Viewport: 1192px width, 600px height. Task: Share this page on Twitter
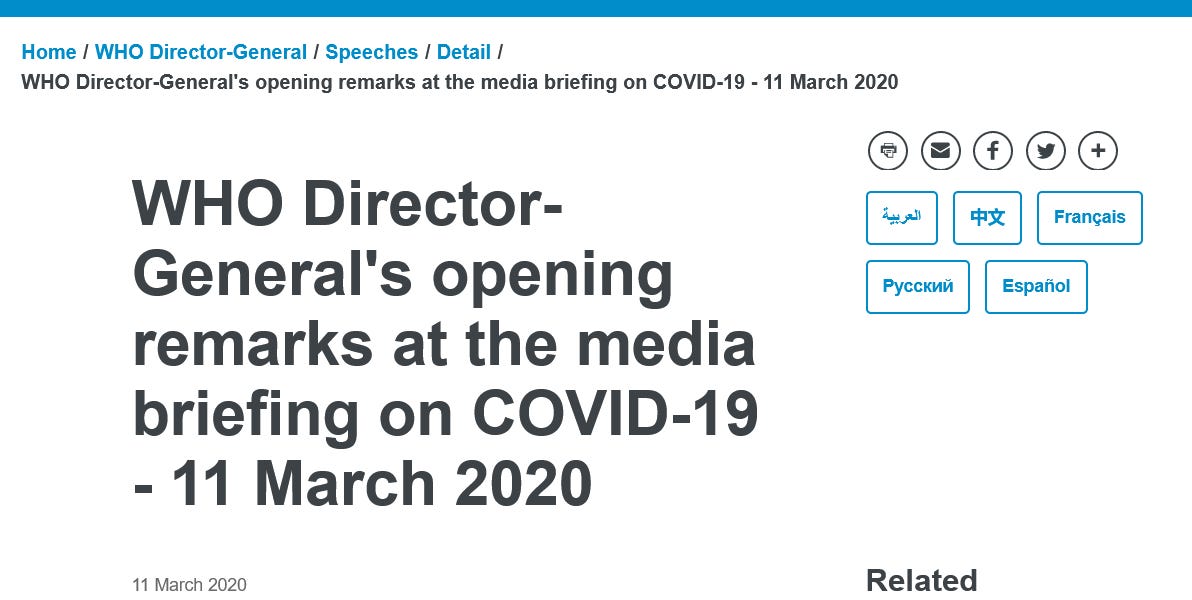click(x=1046, y=151)
